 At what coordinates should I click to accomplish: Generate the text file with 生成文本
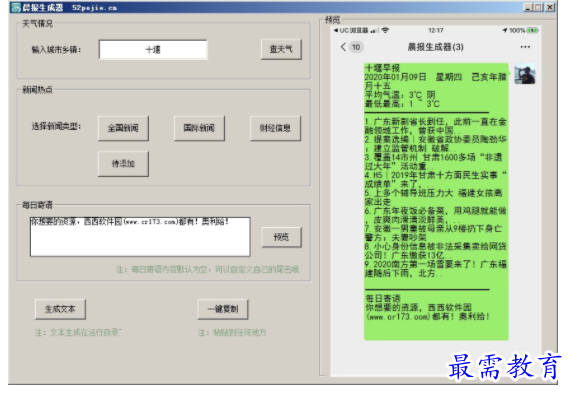(60, 309)
